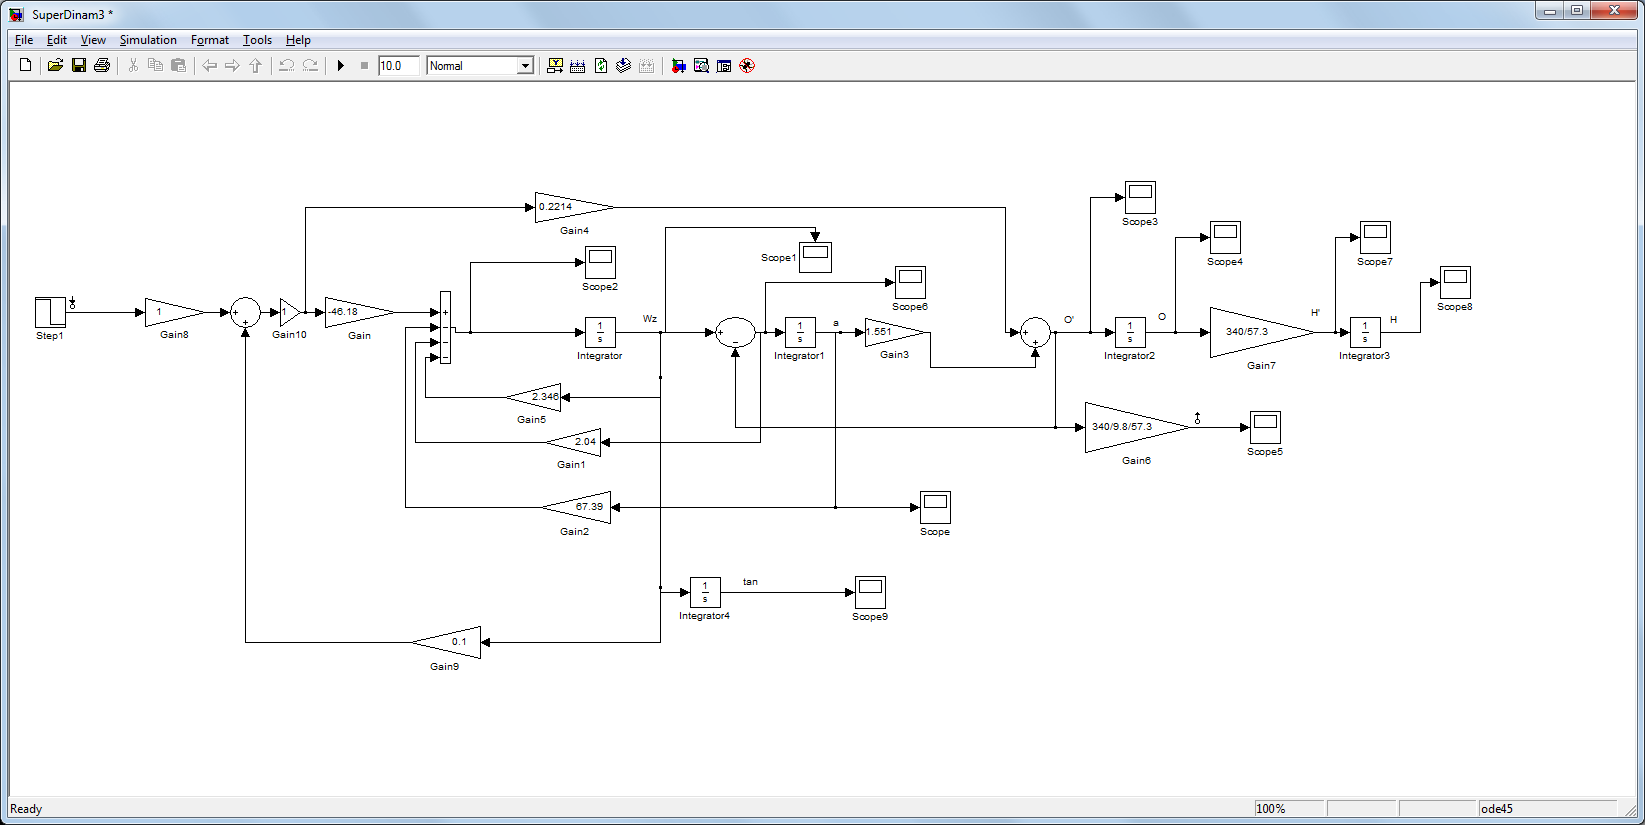Image resolution: width=1645 pixels, height=825 pixels.
Task: Click the Cut scissors icon
Action: pyautogui.click(x=133, y=66)
